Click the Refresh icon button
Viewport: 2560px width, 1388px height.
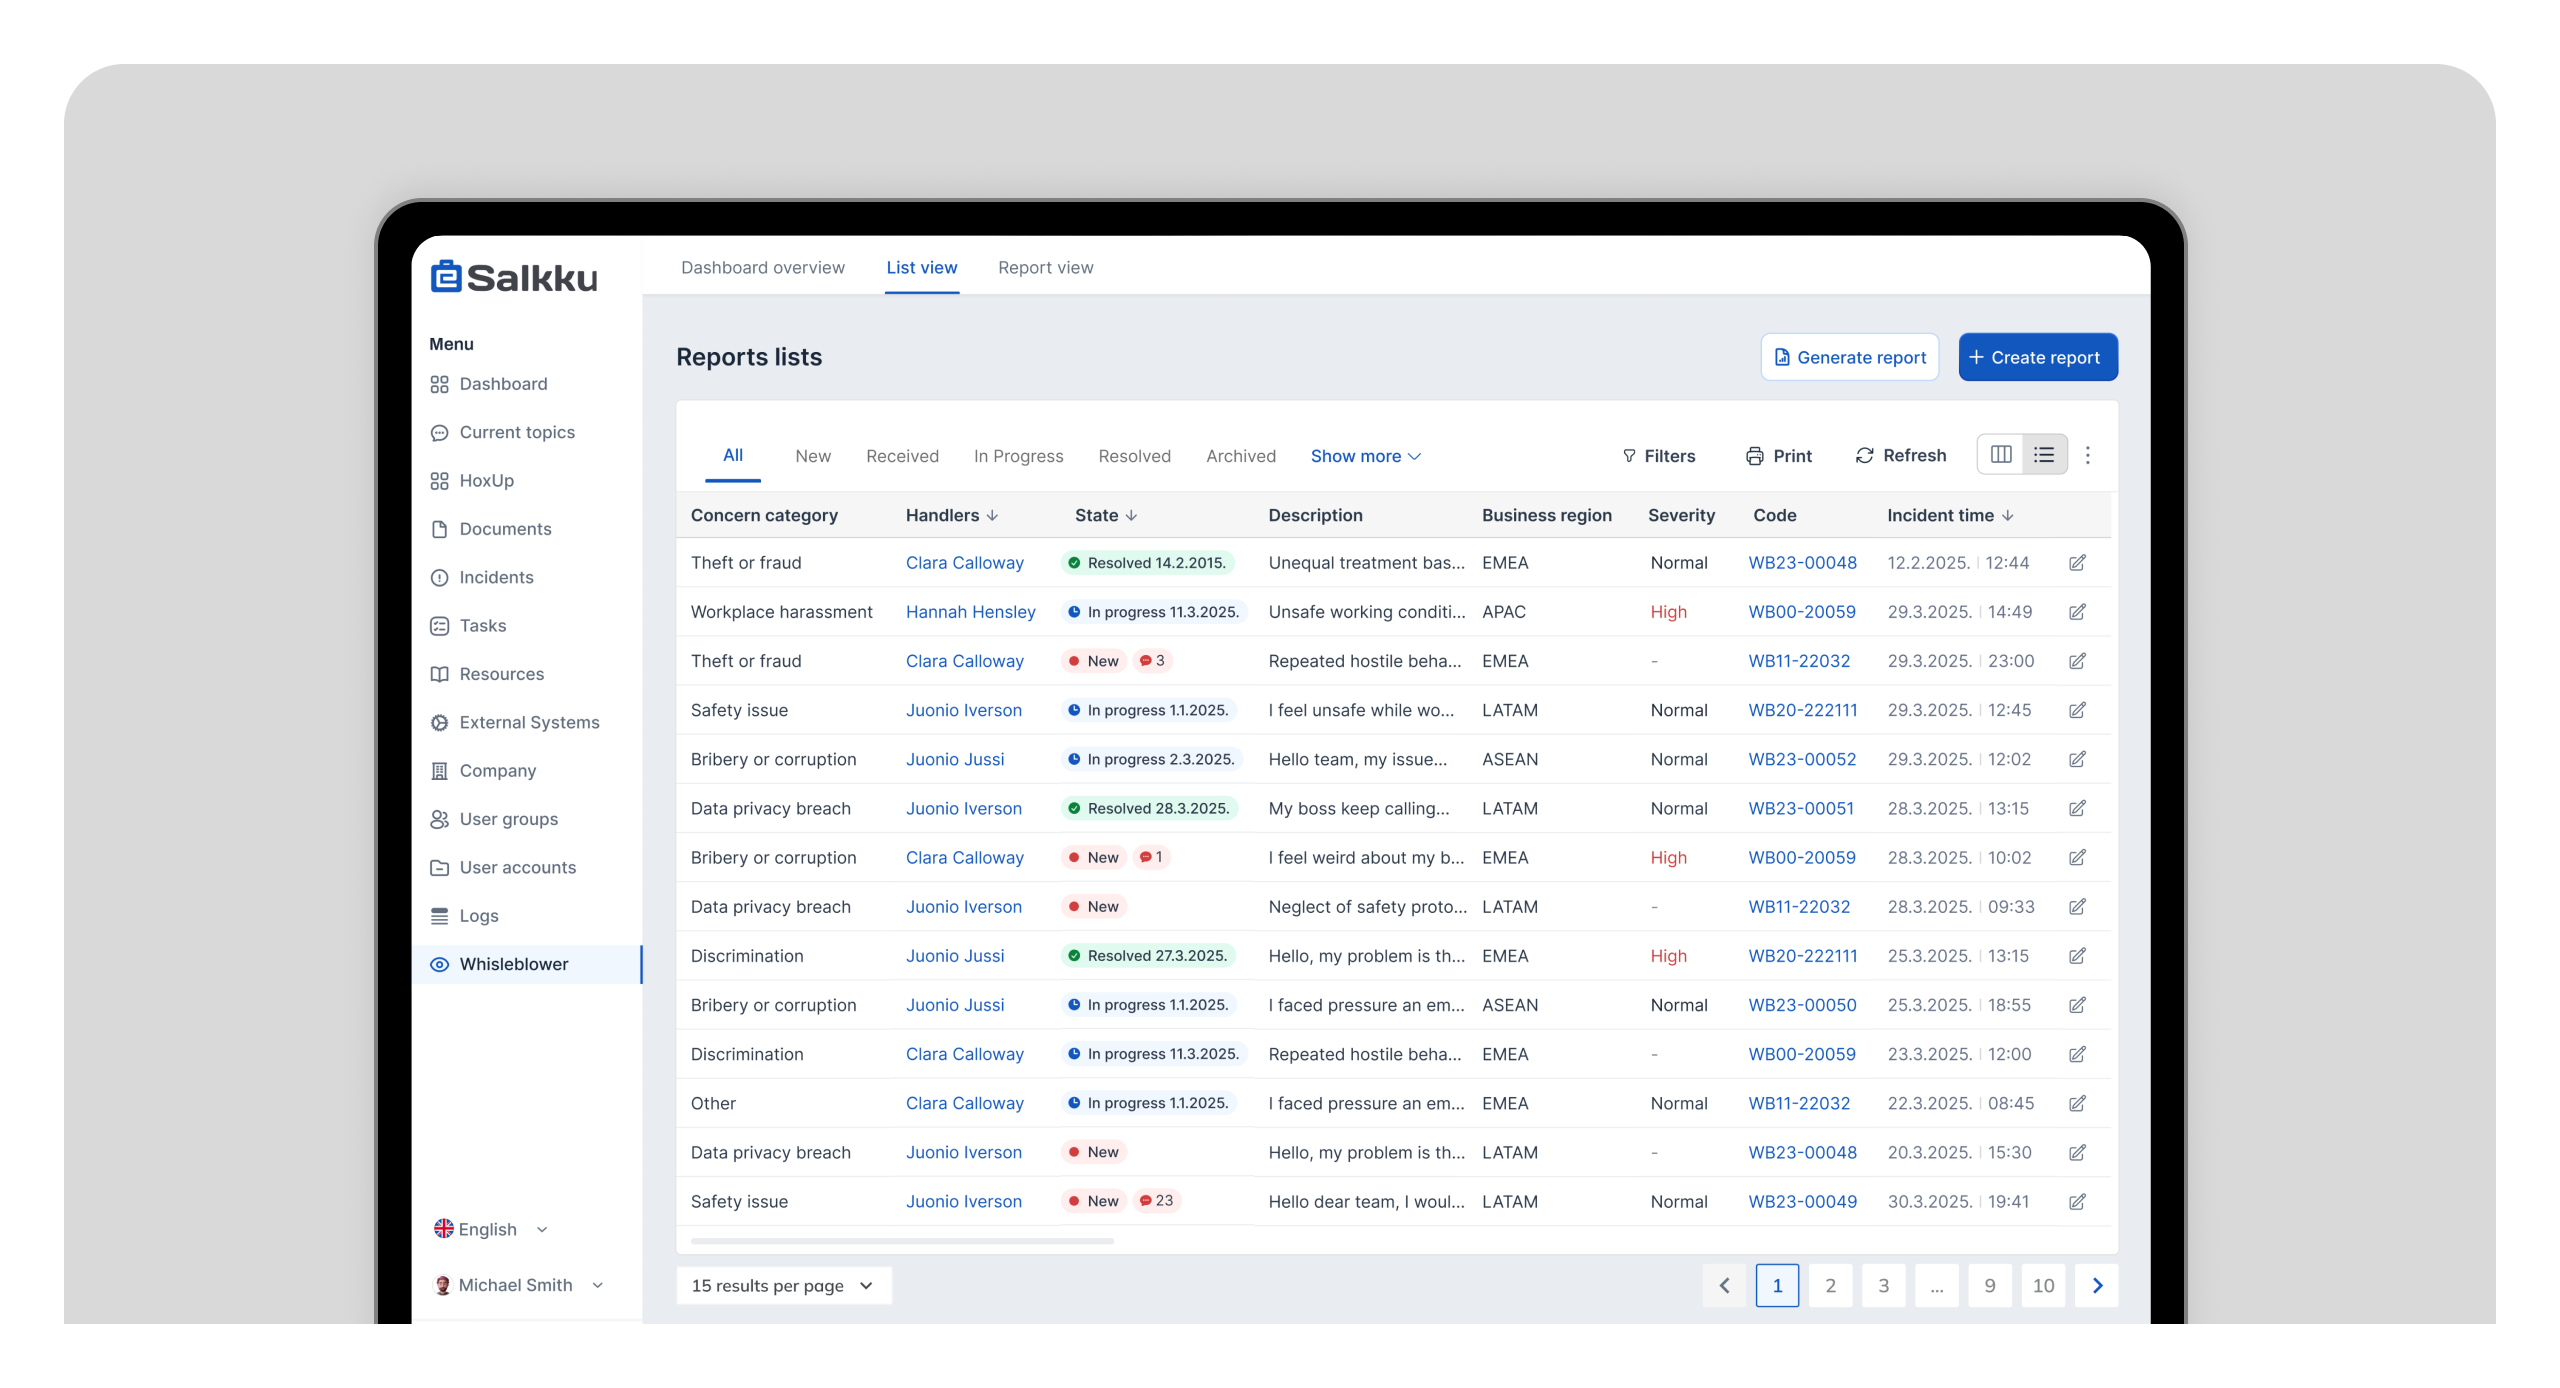click(1900, 456)
